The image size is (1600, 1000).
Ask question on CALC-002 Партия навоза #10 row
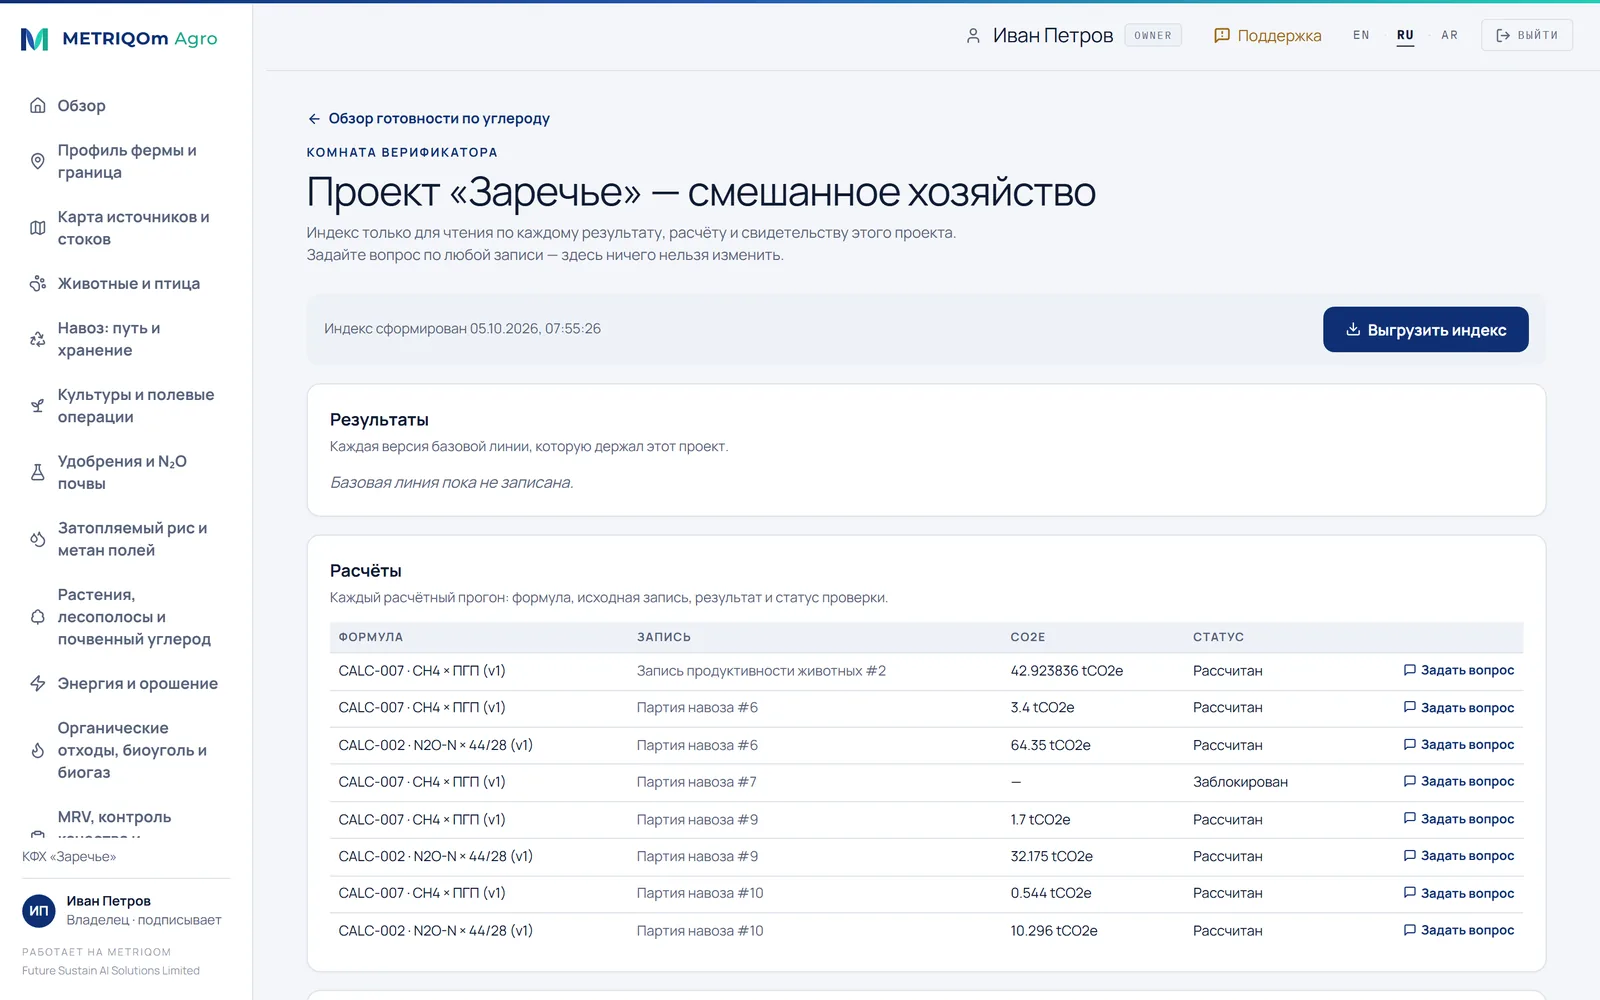(x=1458, y=930)
